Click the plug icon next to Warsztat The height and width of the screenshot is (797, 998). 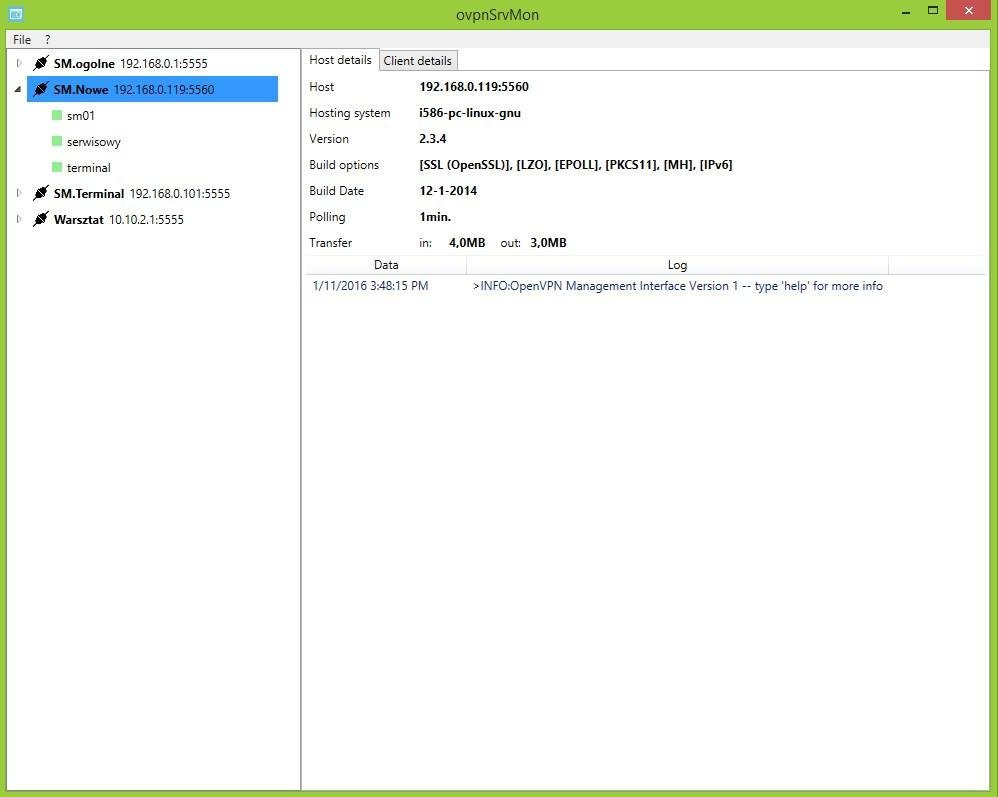pyautogui.click(x=41, y=219)
